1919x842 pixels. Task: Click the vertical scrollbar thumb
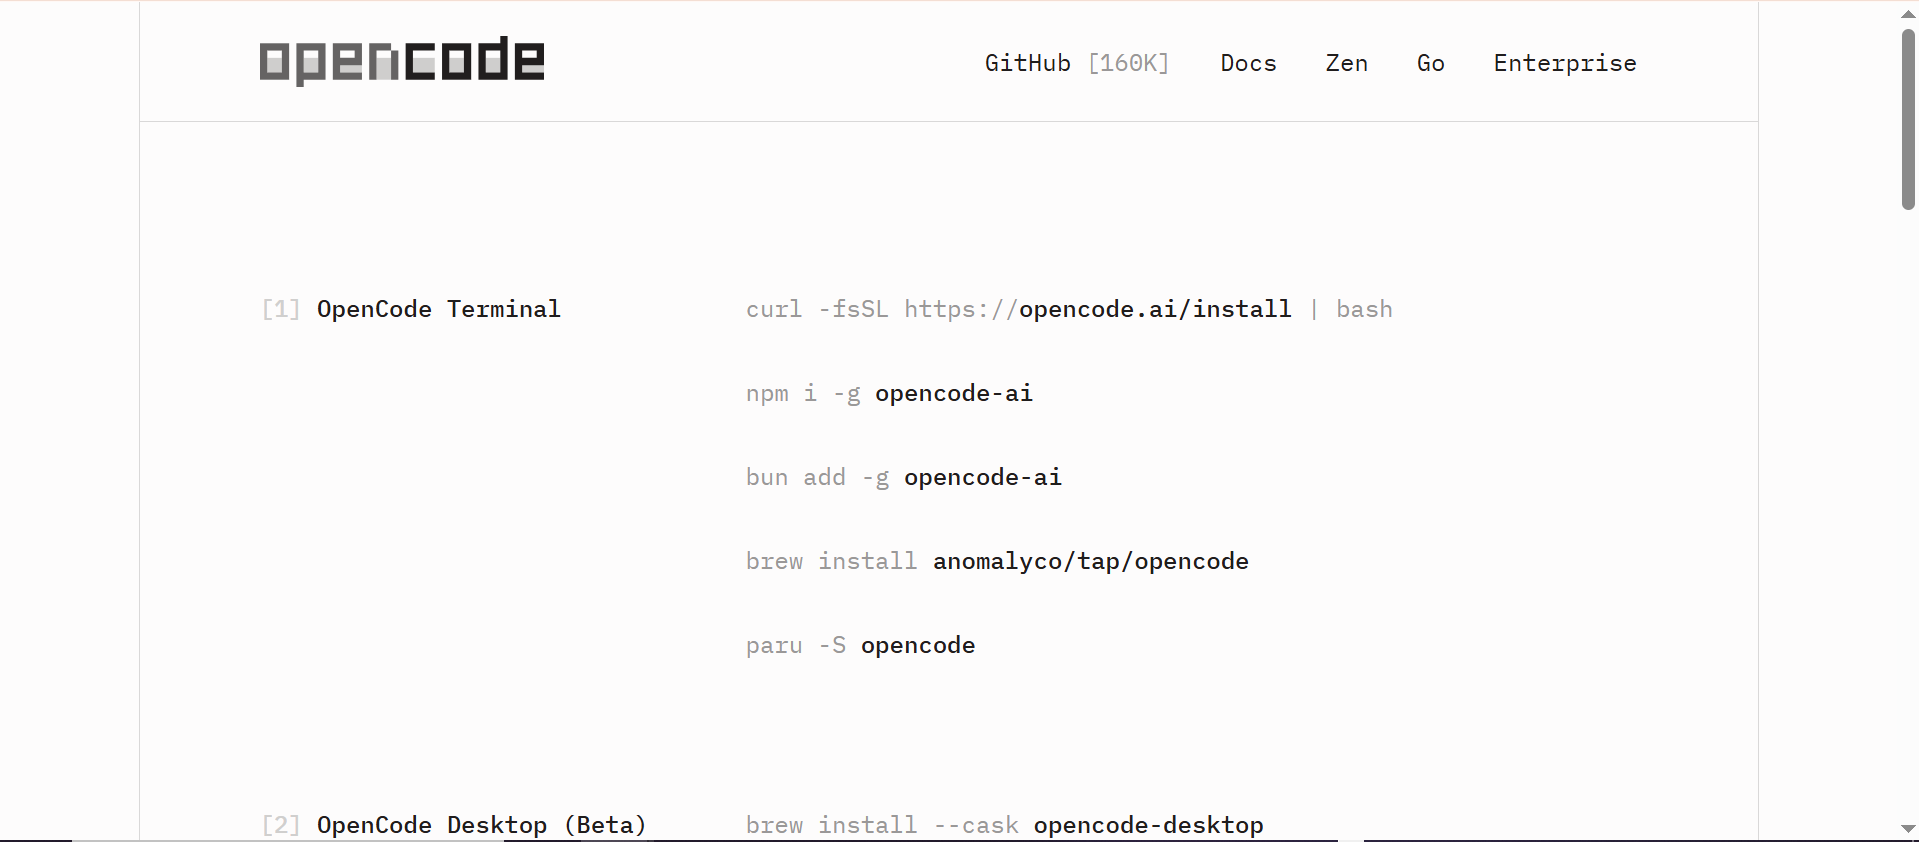coord(1908,119)
